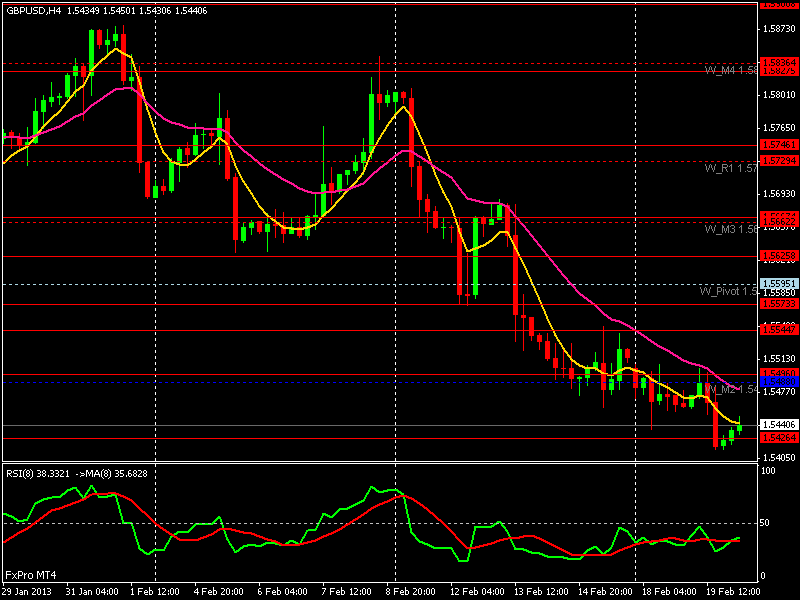Click the GBPUSD,H4 chart title text
The width and height of the screenshot is (800, 600).
point(34,10)
